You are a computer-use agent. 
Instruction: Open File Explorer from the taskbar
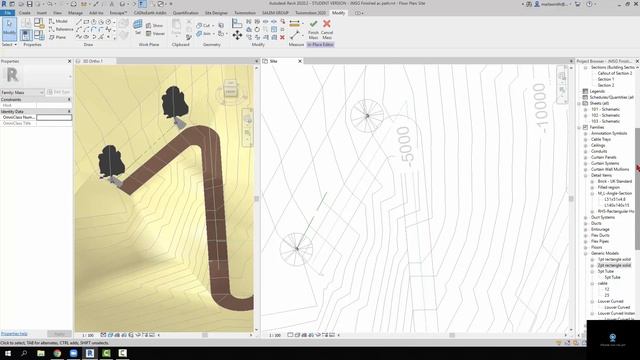coord(41,353)
